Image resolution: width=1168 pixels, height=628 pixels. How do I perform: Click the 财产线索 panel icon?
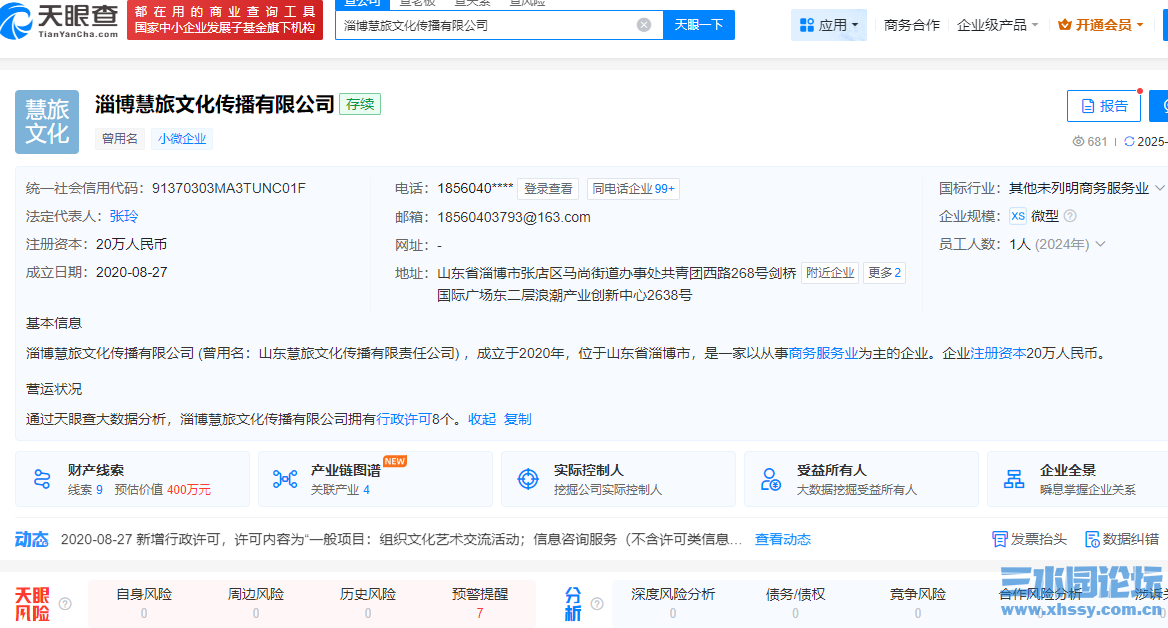pyautogui.click(x=42, y=478)
